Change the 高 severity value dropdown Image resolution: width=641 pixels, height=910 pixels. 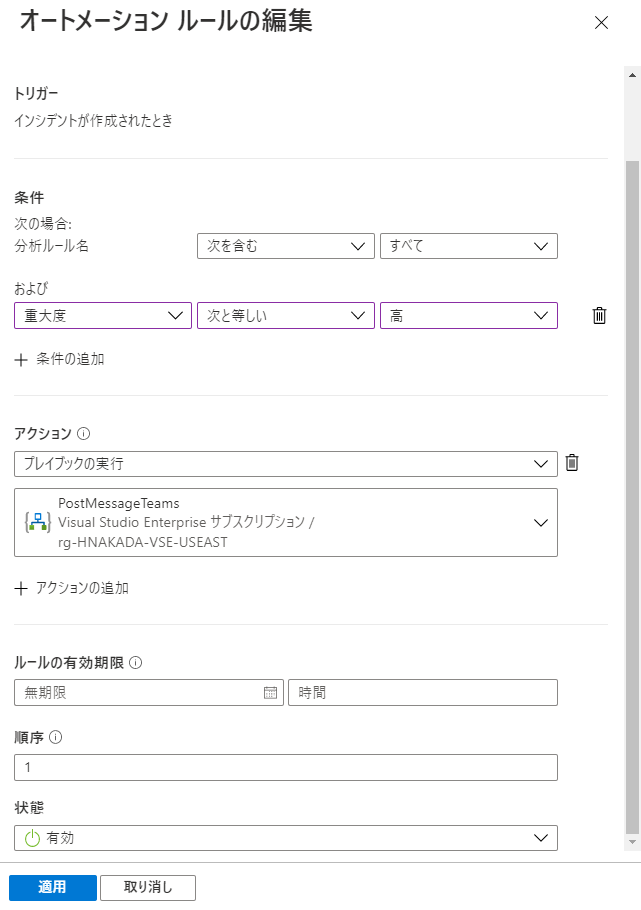coord(469,316)
